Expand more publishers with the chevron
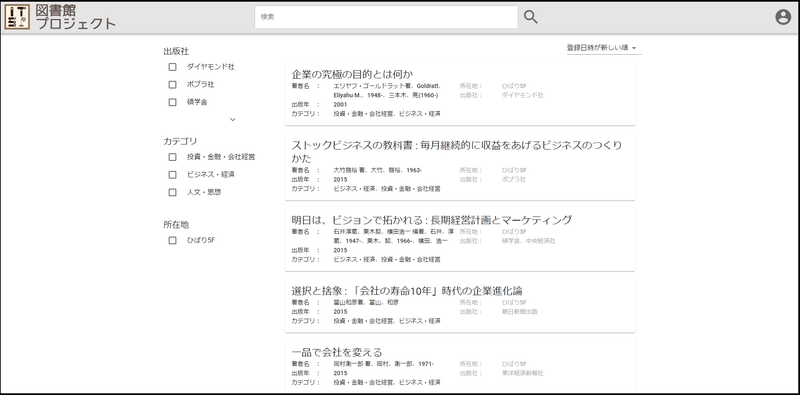 pos(233,119)
